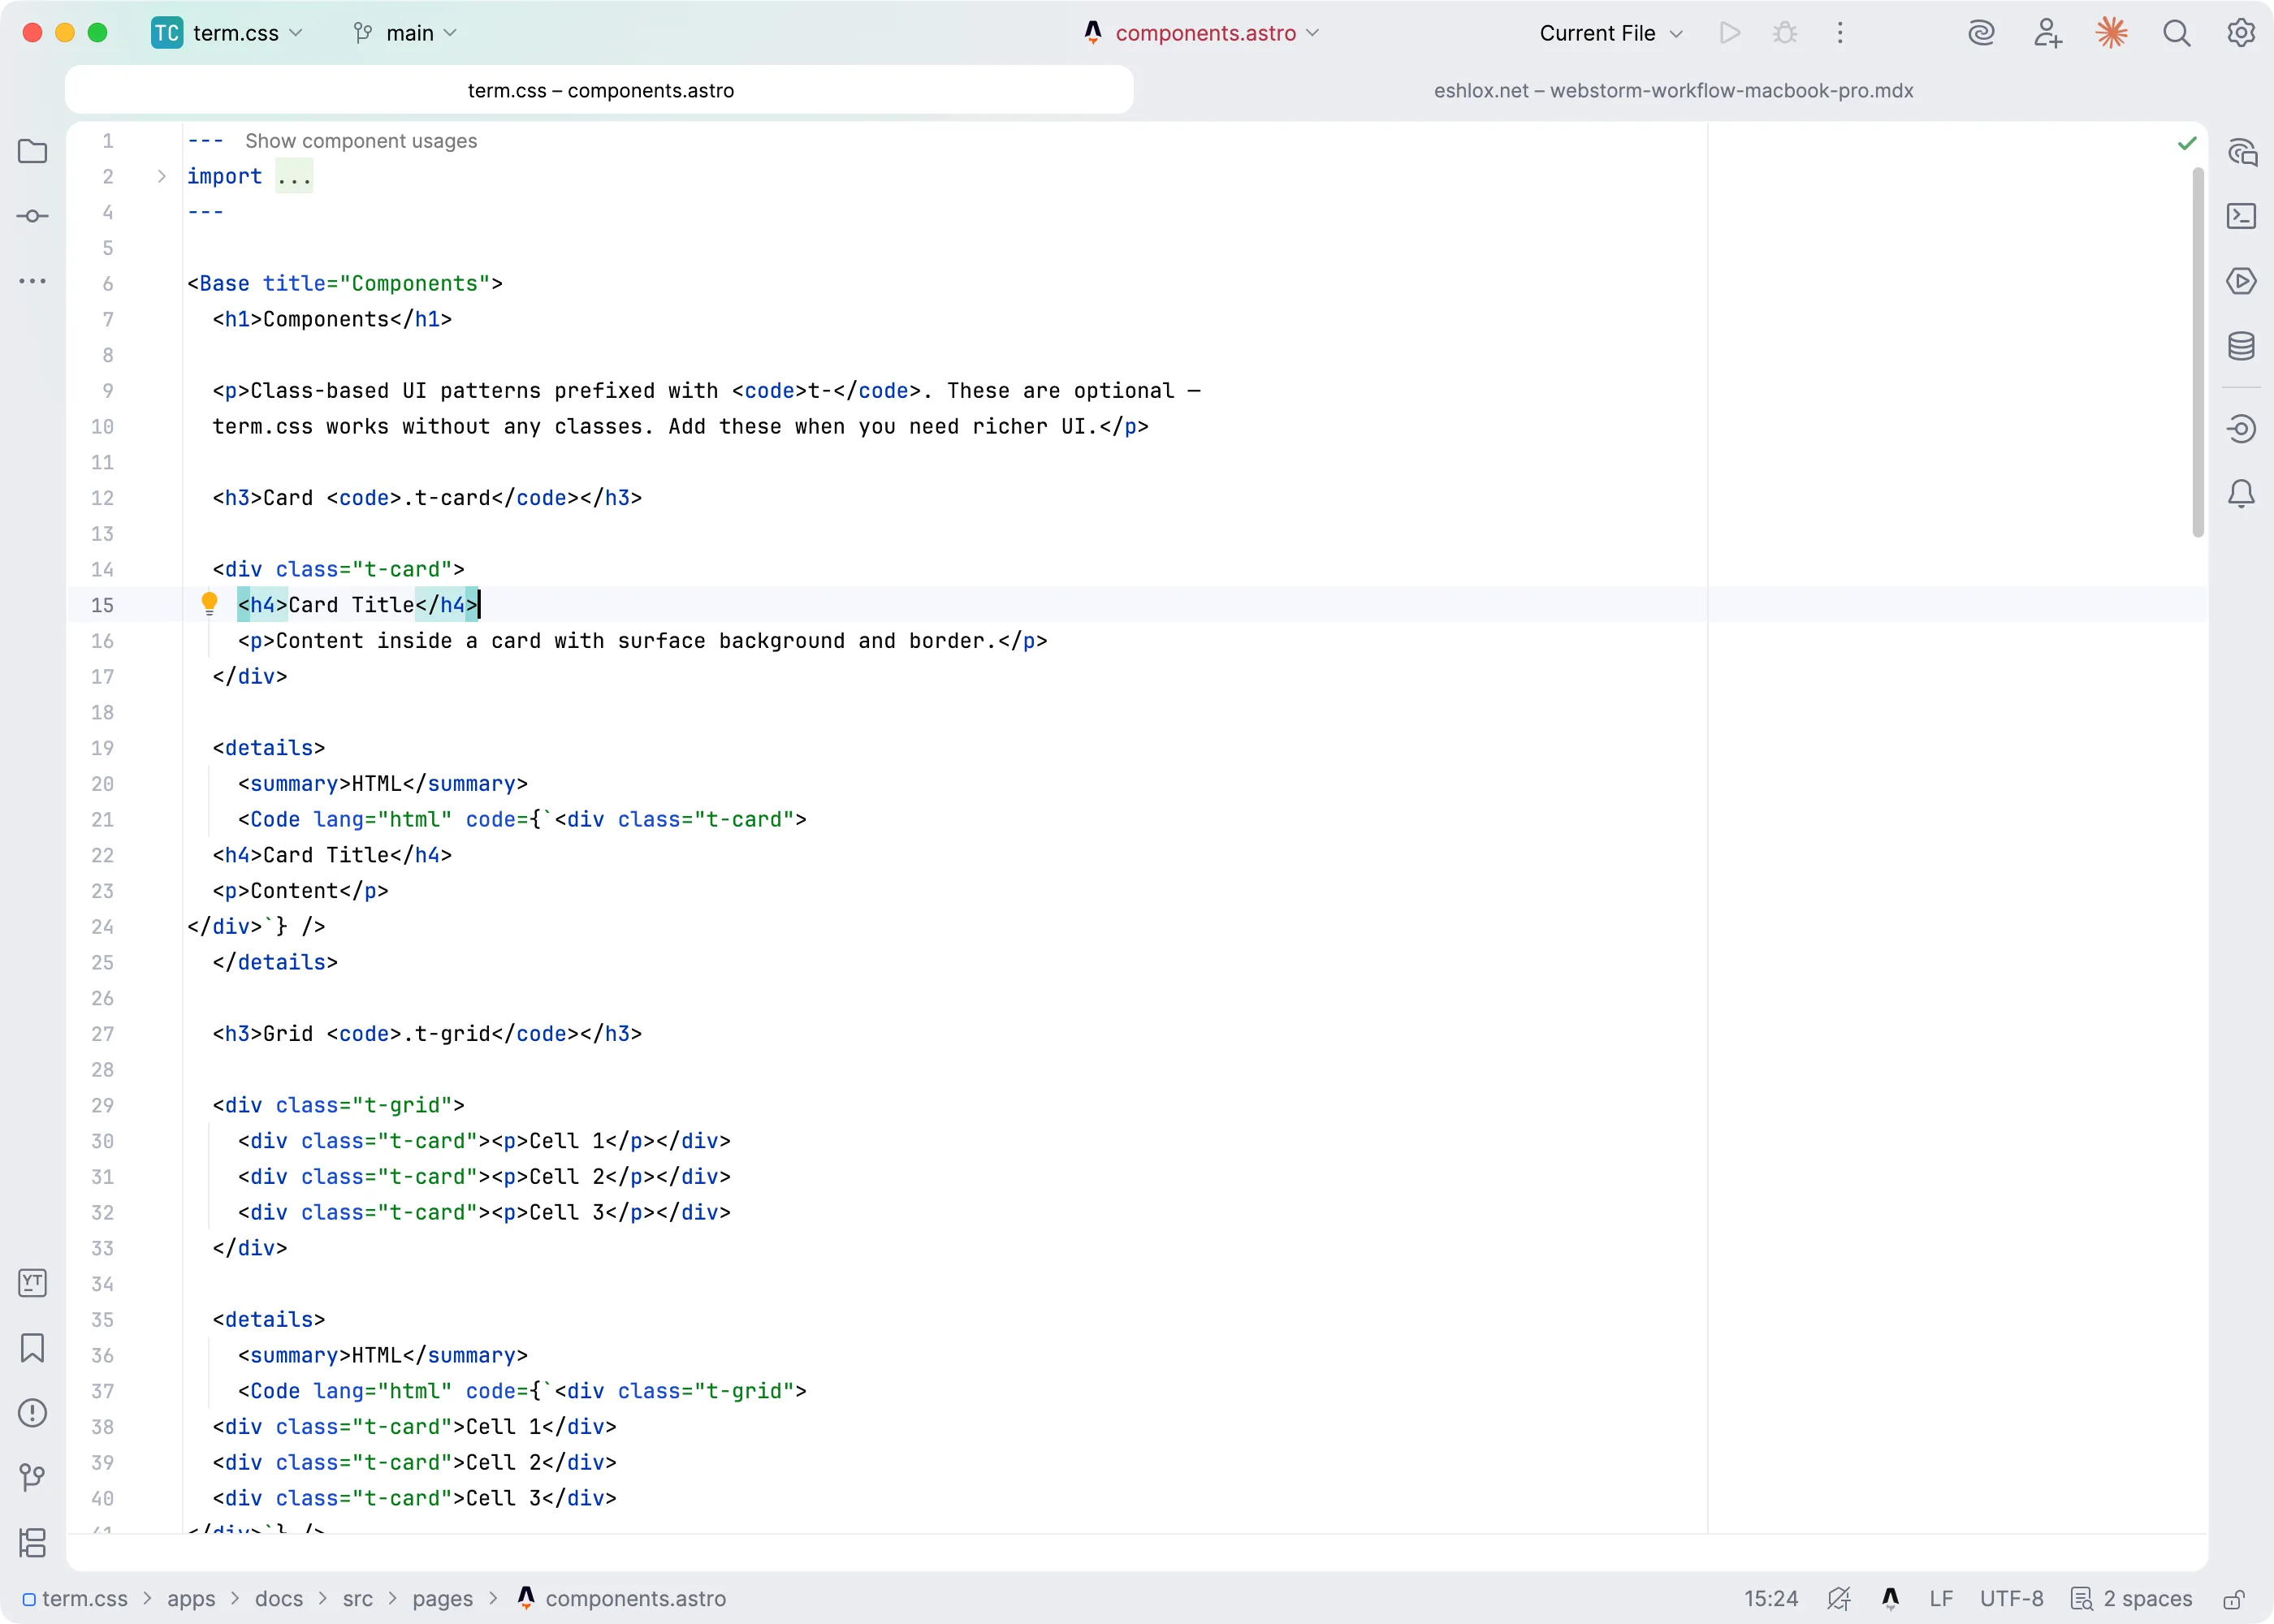Expand the collapsed import statement
This screenshot has width=2274, height=1624.
[160, 176]
